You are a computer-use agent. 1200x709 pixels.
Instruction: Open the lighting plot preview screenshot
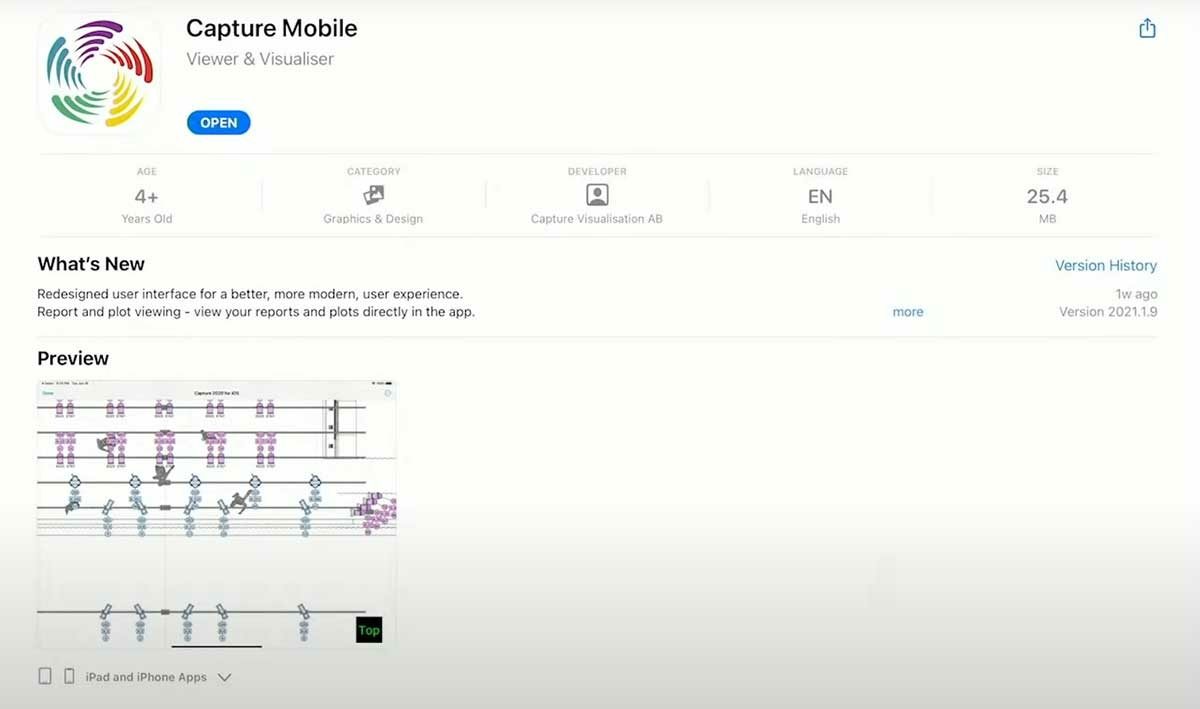coord(216,514)
